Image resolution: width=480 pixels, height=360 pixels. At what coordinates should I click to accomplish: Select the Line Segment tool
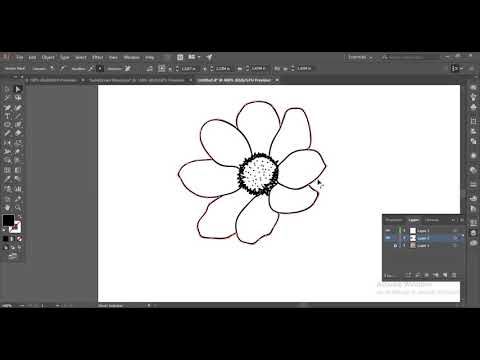coord(18,116)
